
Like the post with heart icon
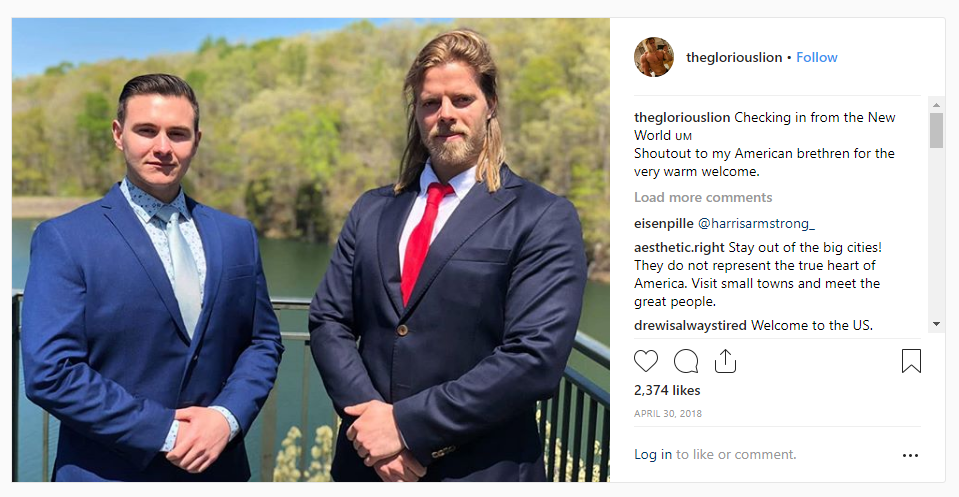646,361
